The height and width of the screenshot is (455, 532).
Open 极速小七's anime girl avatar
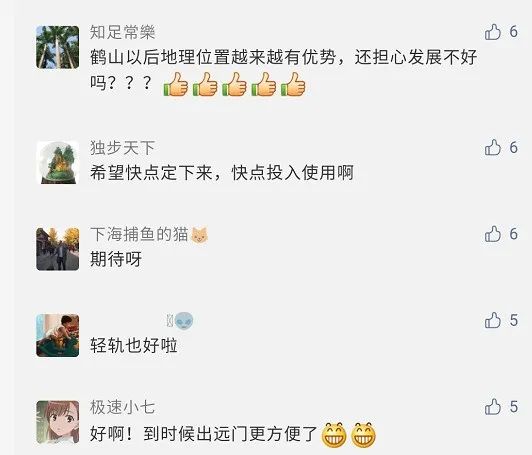tap(58, 422)
